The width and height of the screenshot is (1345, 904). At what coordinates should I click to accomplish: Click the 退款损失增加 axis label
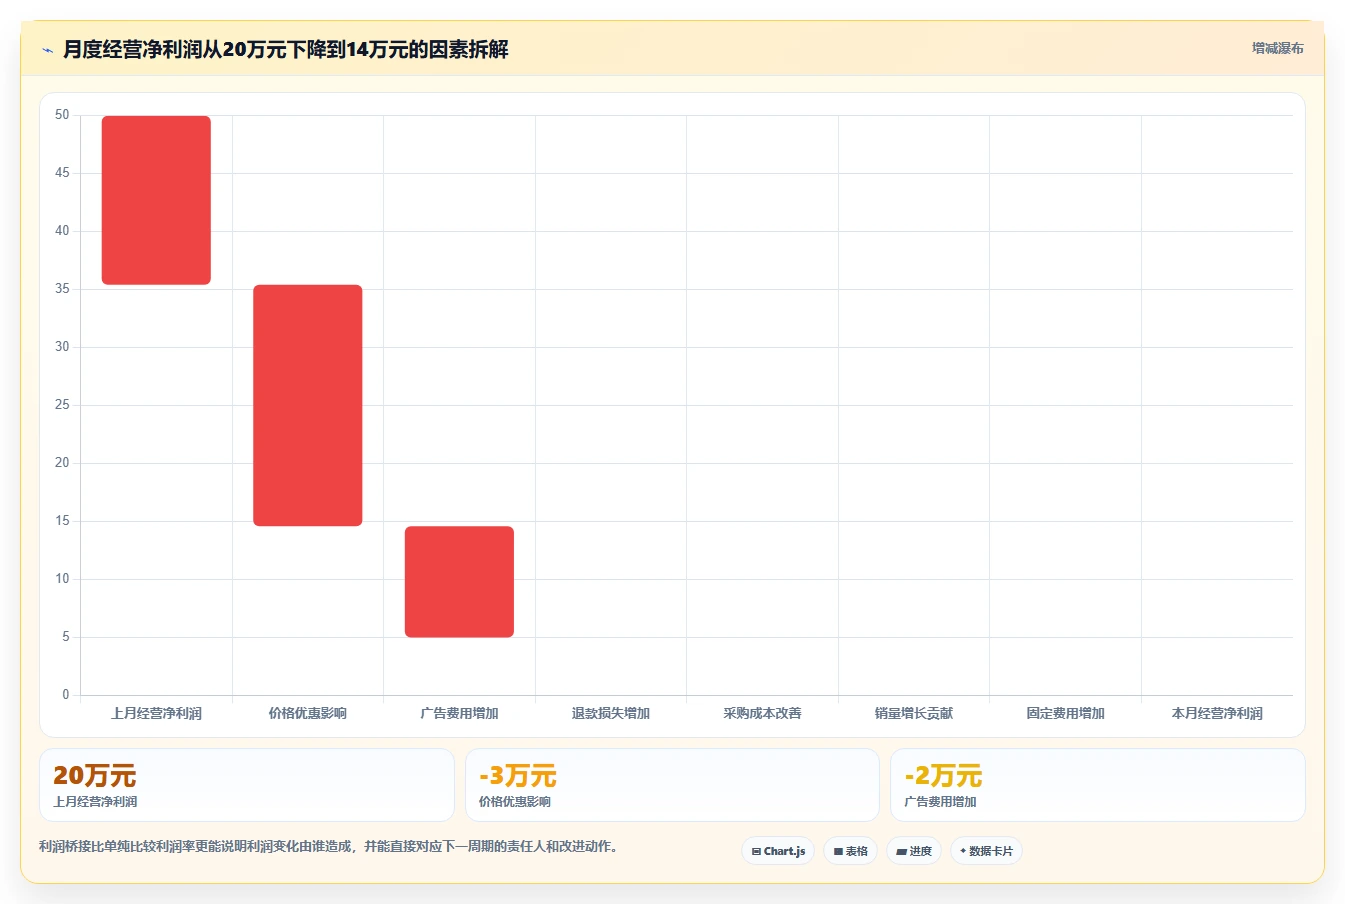pos(611,713)
